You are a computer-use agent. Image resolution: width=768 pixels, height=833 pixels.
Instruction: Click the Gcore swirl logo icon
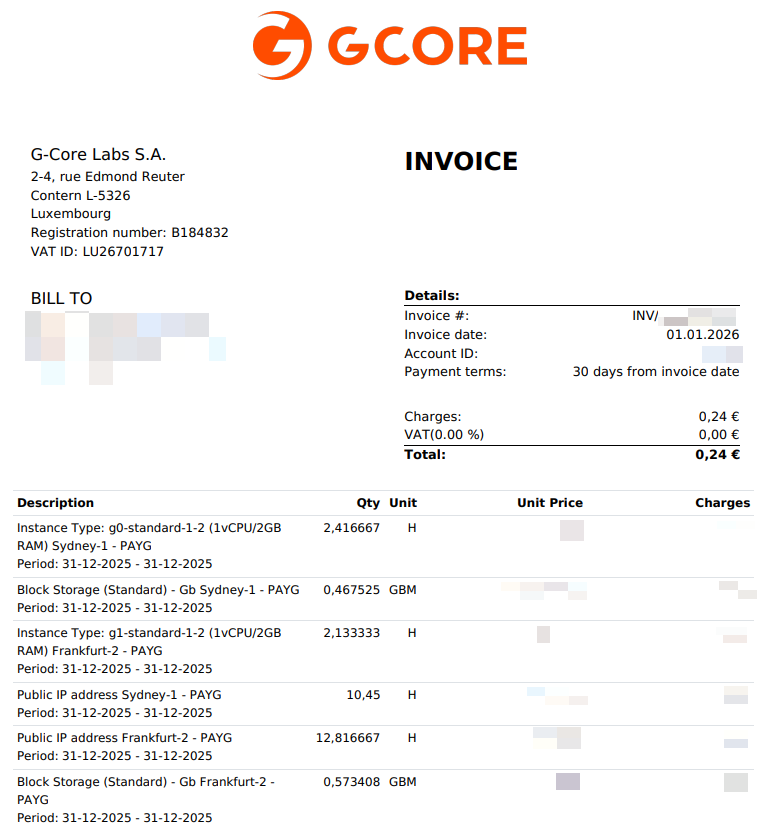point(282,45)
